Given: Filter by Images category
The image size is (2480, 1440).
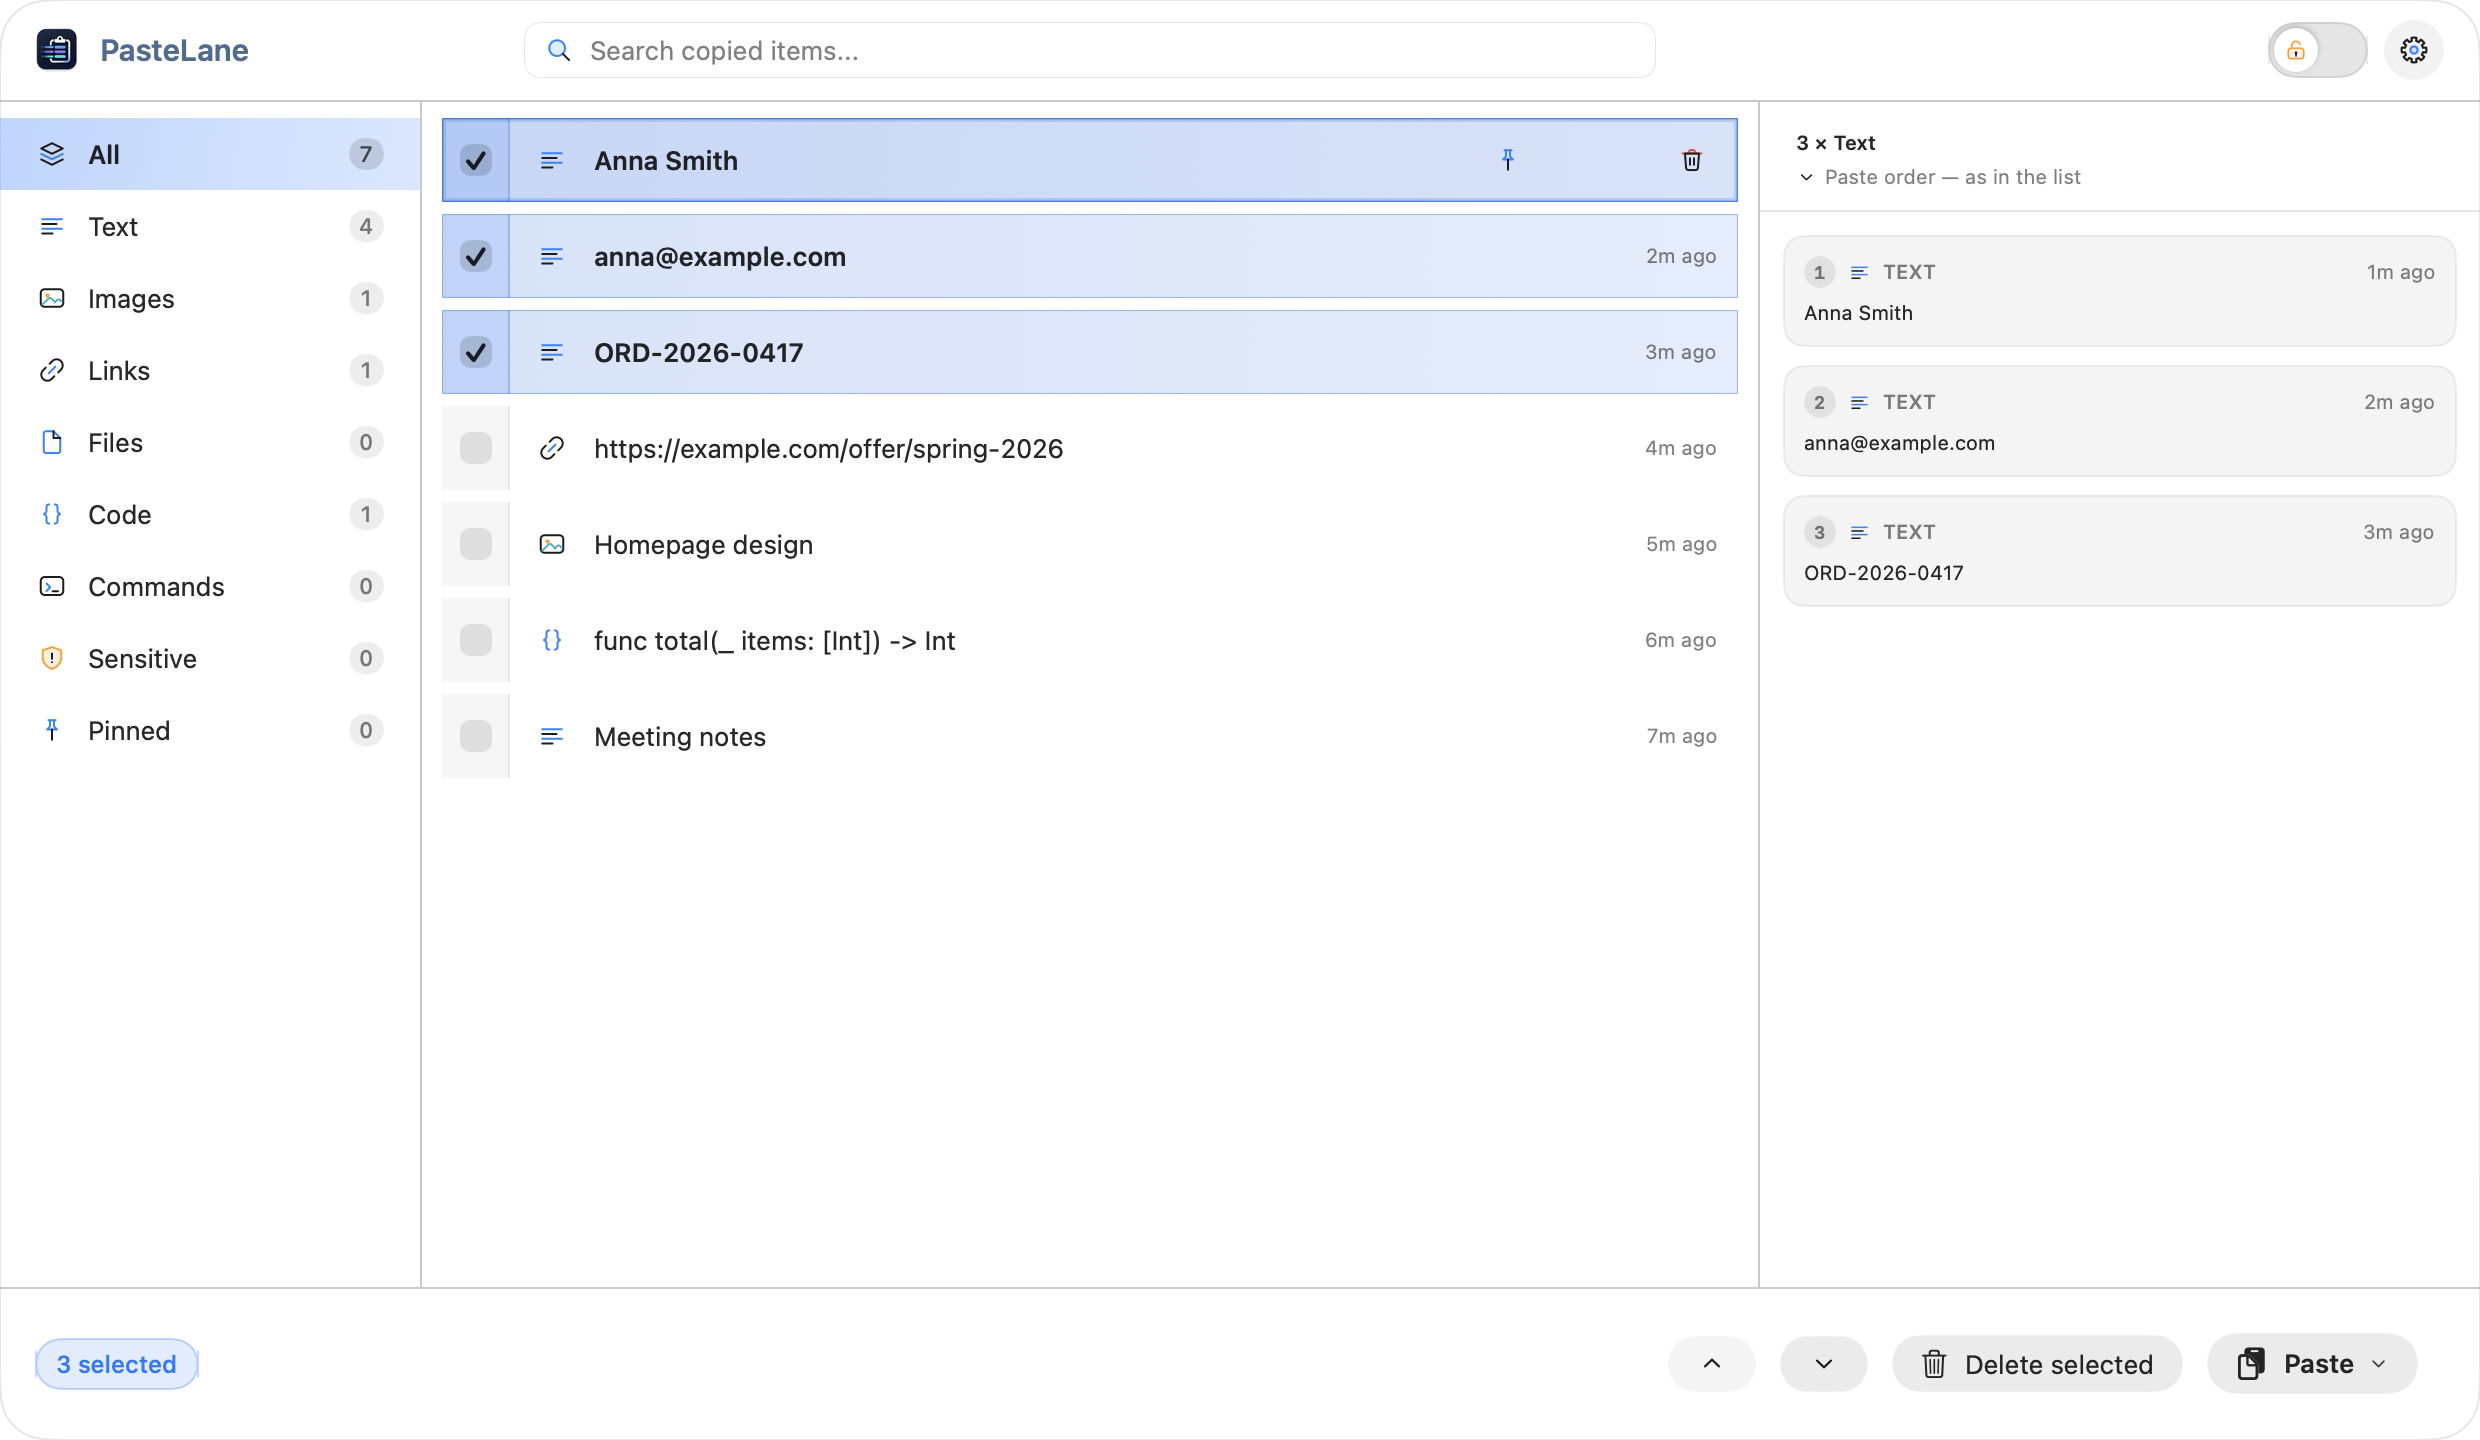Looking at the screenshot, I should [210, 298].
